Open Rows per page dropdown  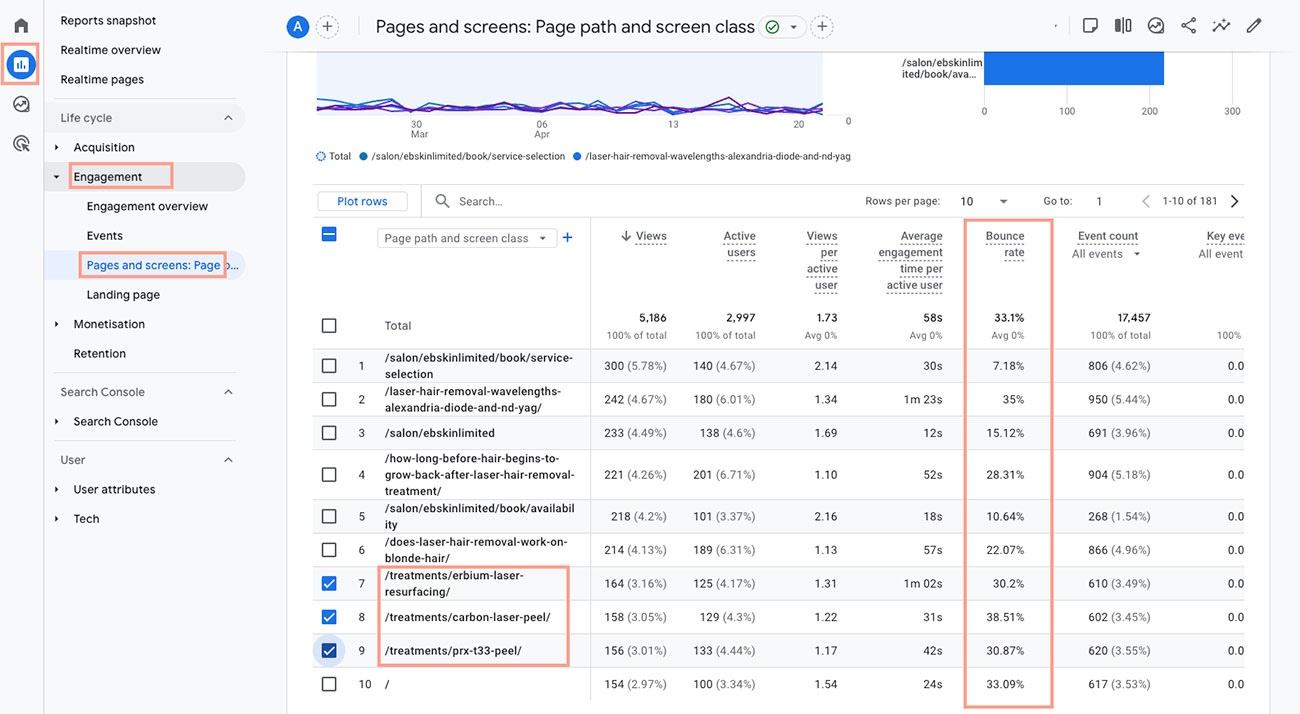point(984,201)
